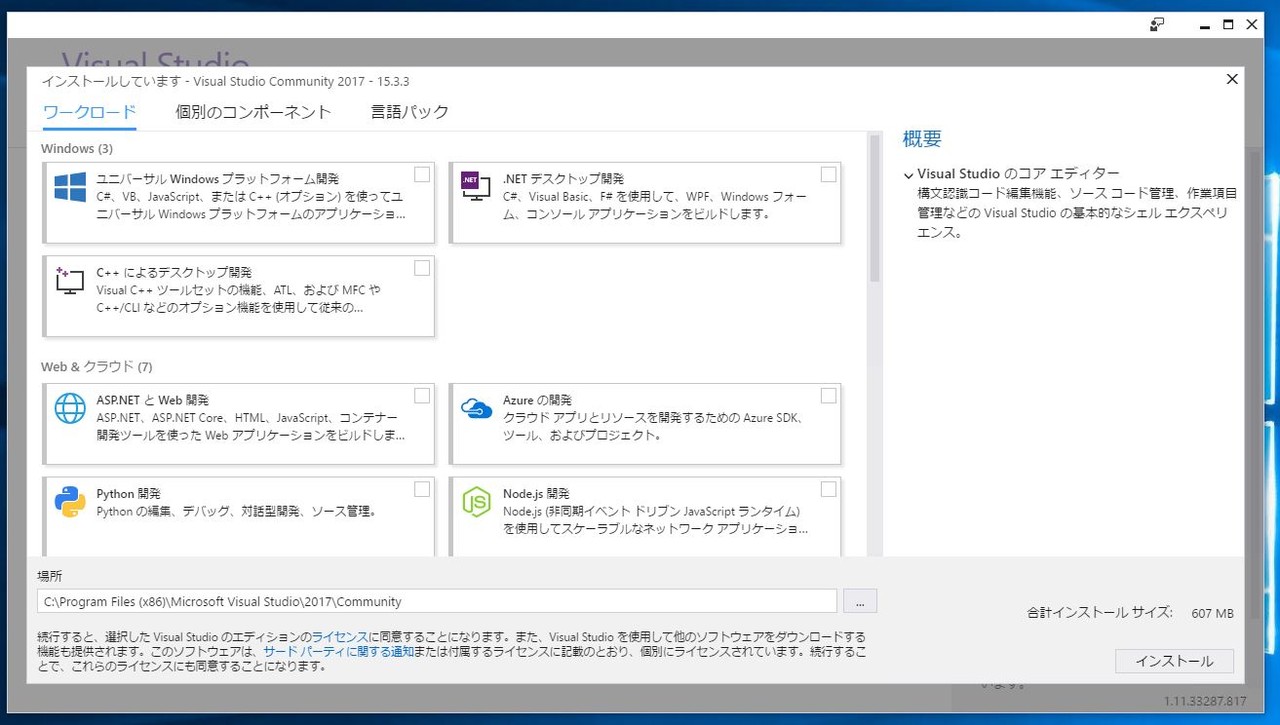Viewport: 1280px width, 725px height.
Task: Close the installer dialog with X
Action: [x=1232, y=80]
